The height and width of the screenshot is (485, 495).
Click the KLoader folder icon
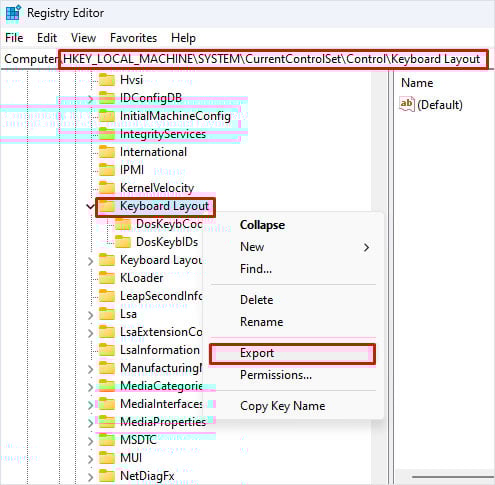pos(107,278)
